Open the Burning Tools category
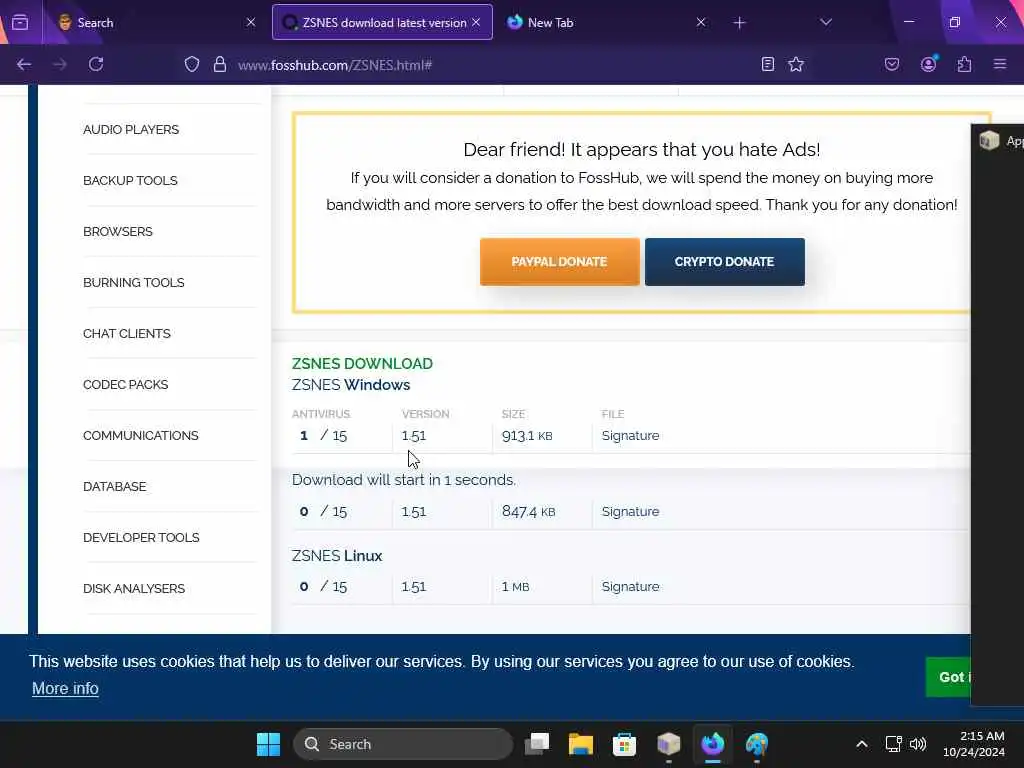This screenshot has width=1024, height=768. pyautogui.click(x=133, y=283)
